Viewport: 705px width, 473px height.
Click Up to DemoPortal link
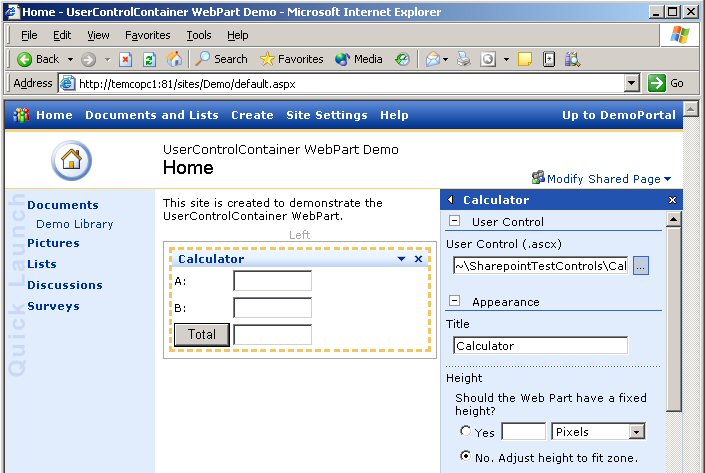[x=619, y=115]
